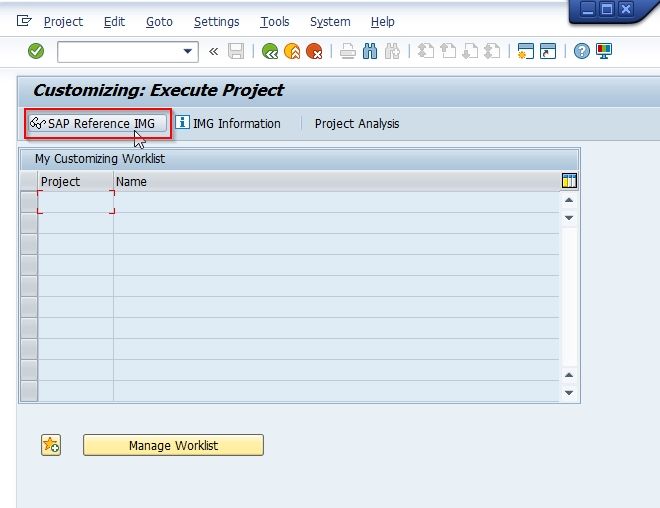Click the green Back icon
Image resolution: width=660 pixels, height=508 pixels.
(x=269, y=51)
